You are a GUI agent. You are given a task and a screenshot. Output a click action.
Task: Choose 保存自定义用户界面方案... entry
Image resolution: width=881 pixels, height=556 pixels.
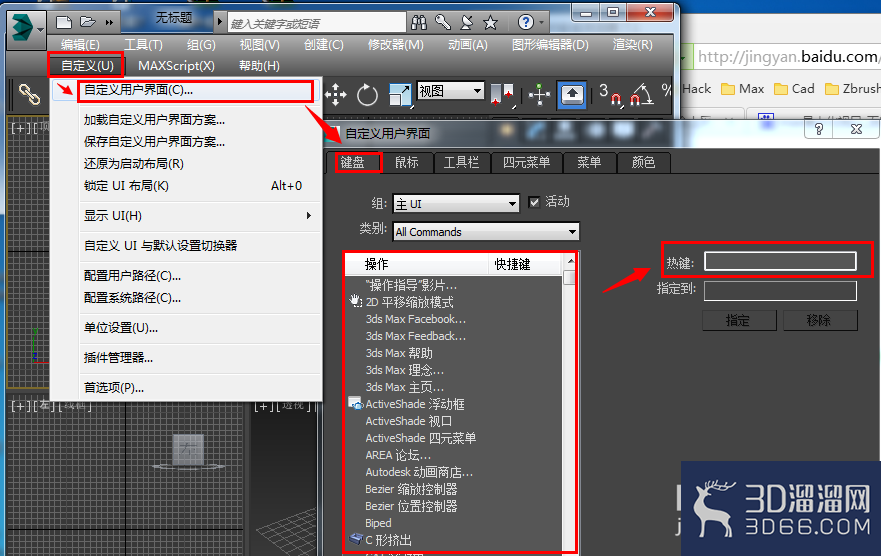point(187,142)
